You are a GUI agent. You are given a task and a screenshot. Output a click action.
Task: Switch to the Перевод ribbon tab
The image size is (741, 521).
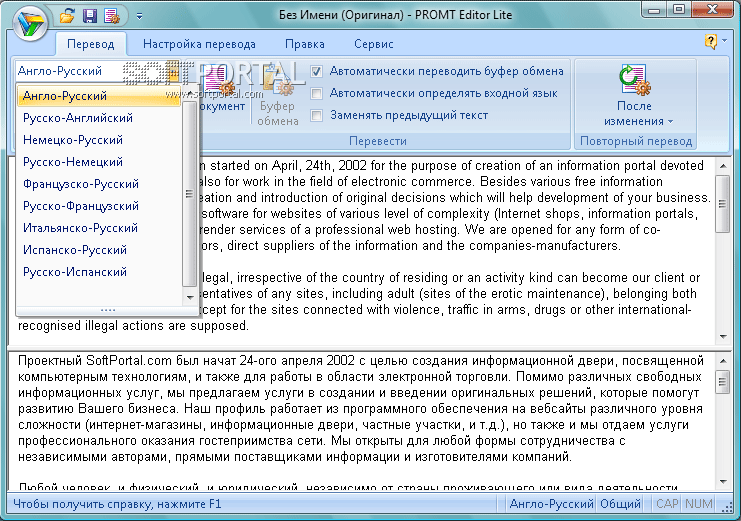(90, 44)
